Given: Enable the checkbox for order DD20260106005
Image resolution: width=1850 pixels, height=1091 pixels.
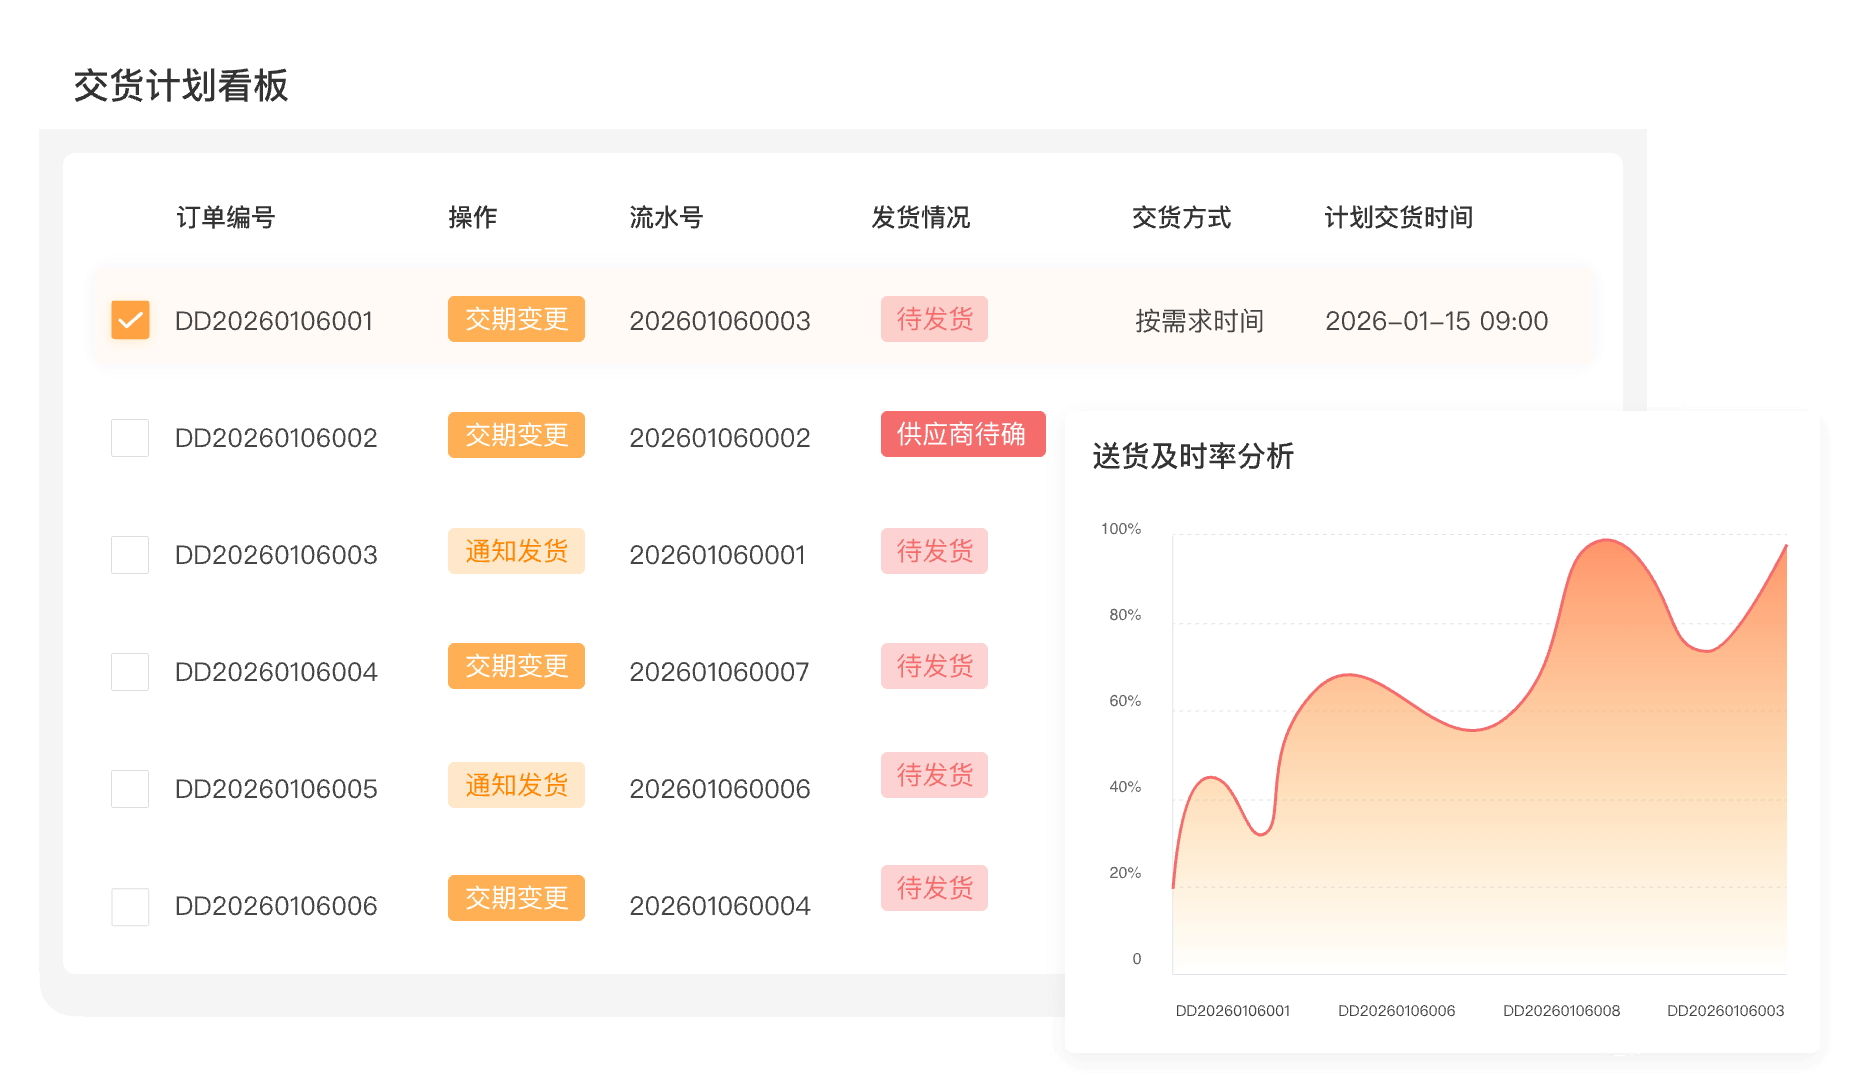Looking at the screenshot, I should [130, 789].
